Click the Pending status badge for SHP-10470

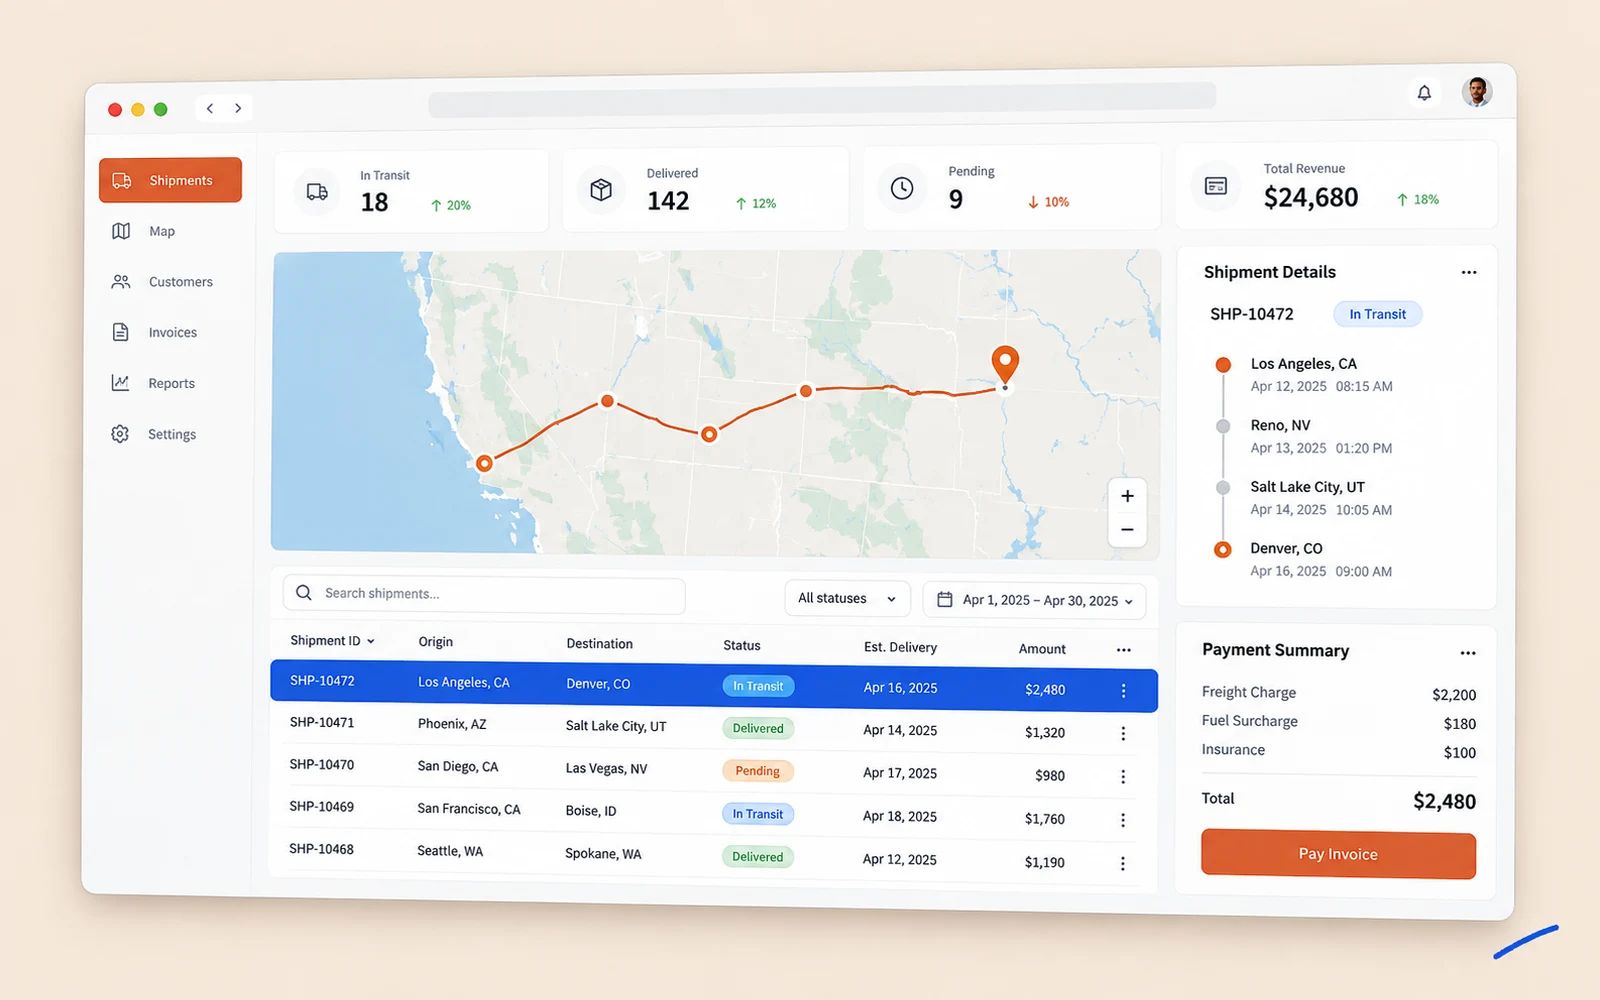[757, 771]
